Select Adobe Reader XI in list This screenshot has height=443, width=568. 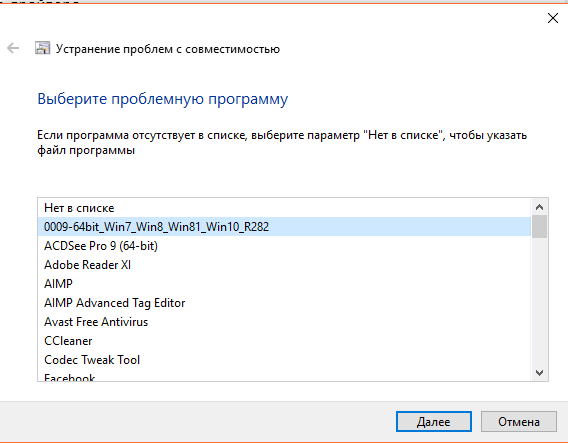tap(284, 265)
